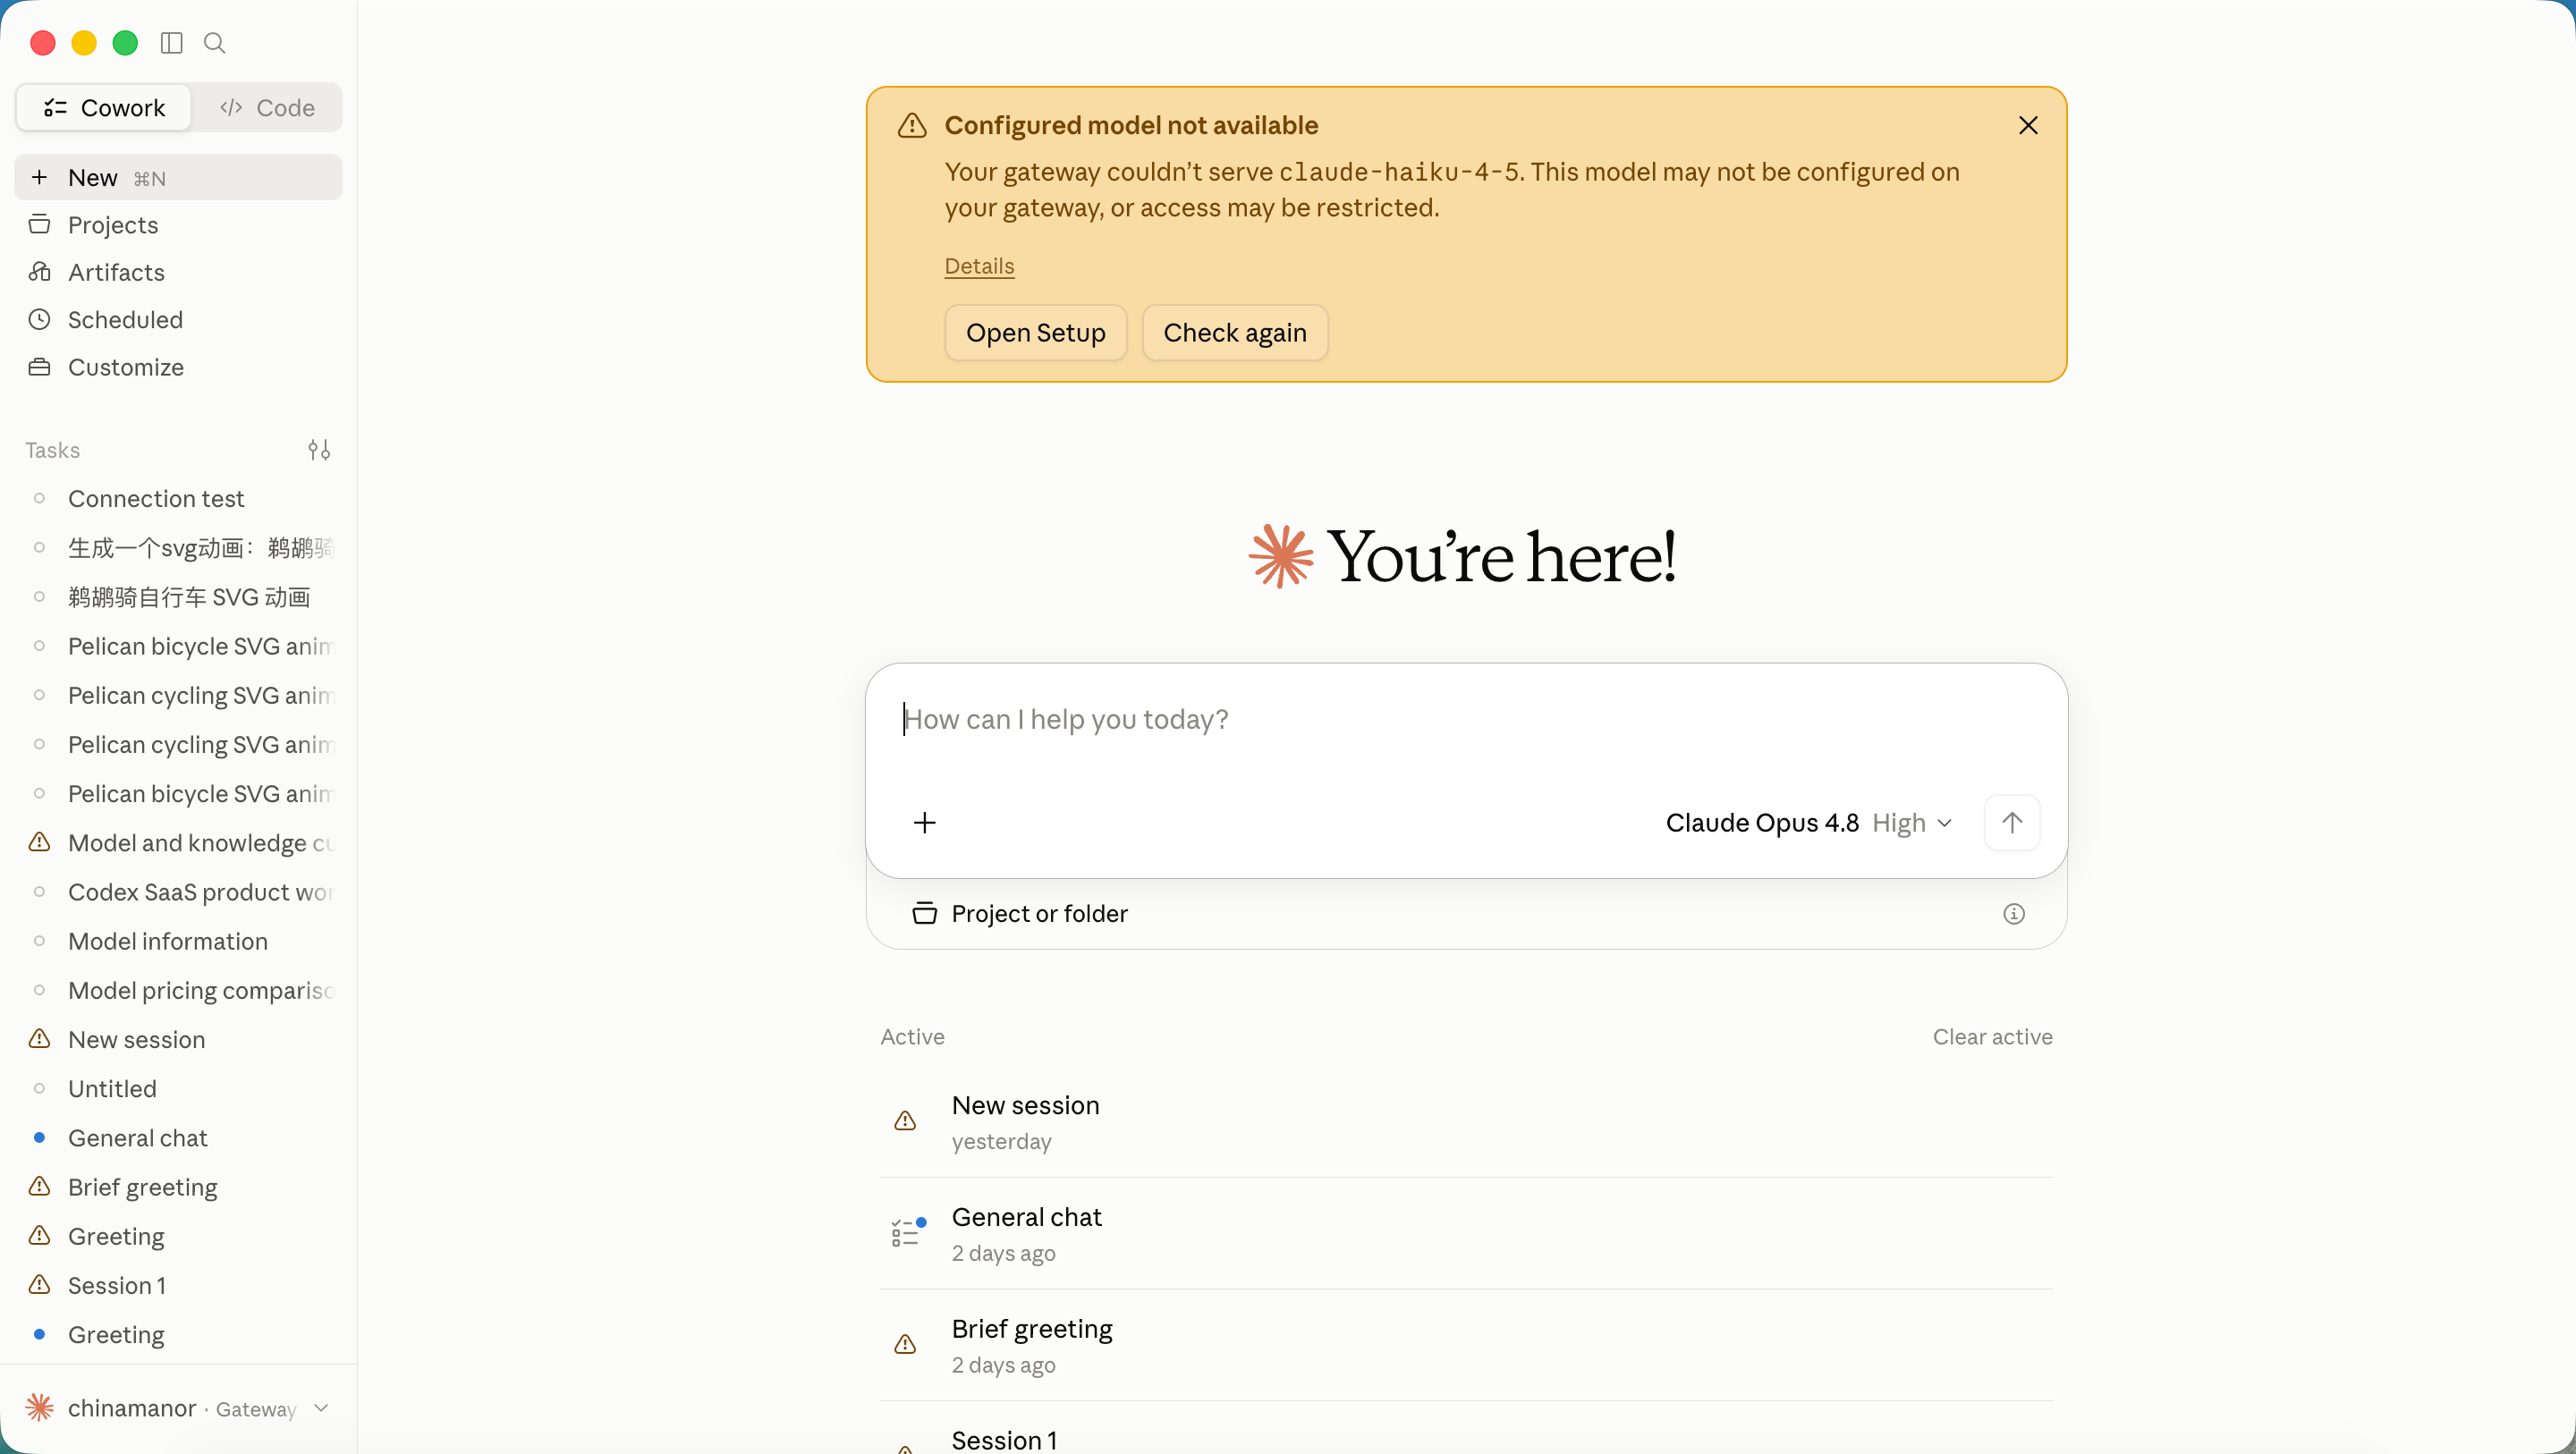The height and width of the screenshot is (1454, 2576).
Task: Click the Claude logo beside chinamanor
Action: [x=39, y=1408]
